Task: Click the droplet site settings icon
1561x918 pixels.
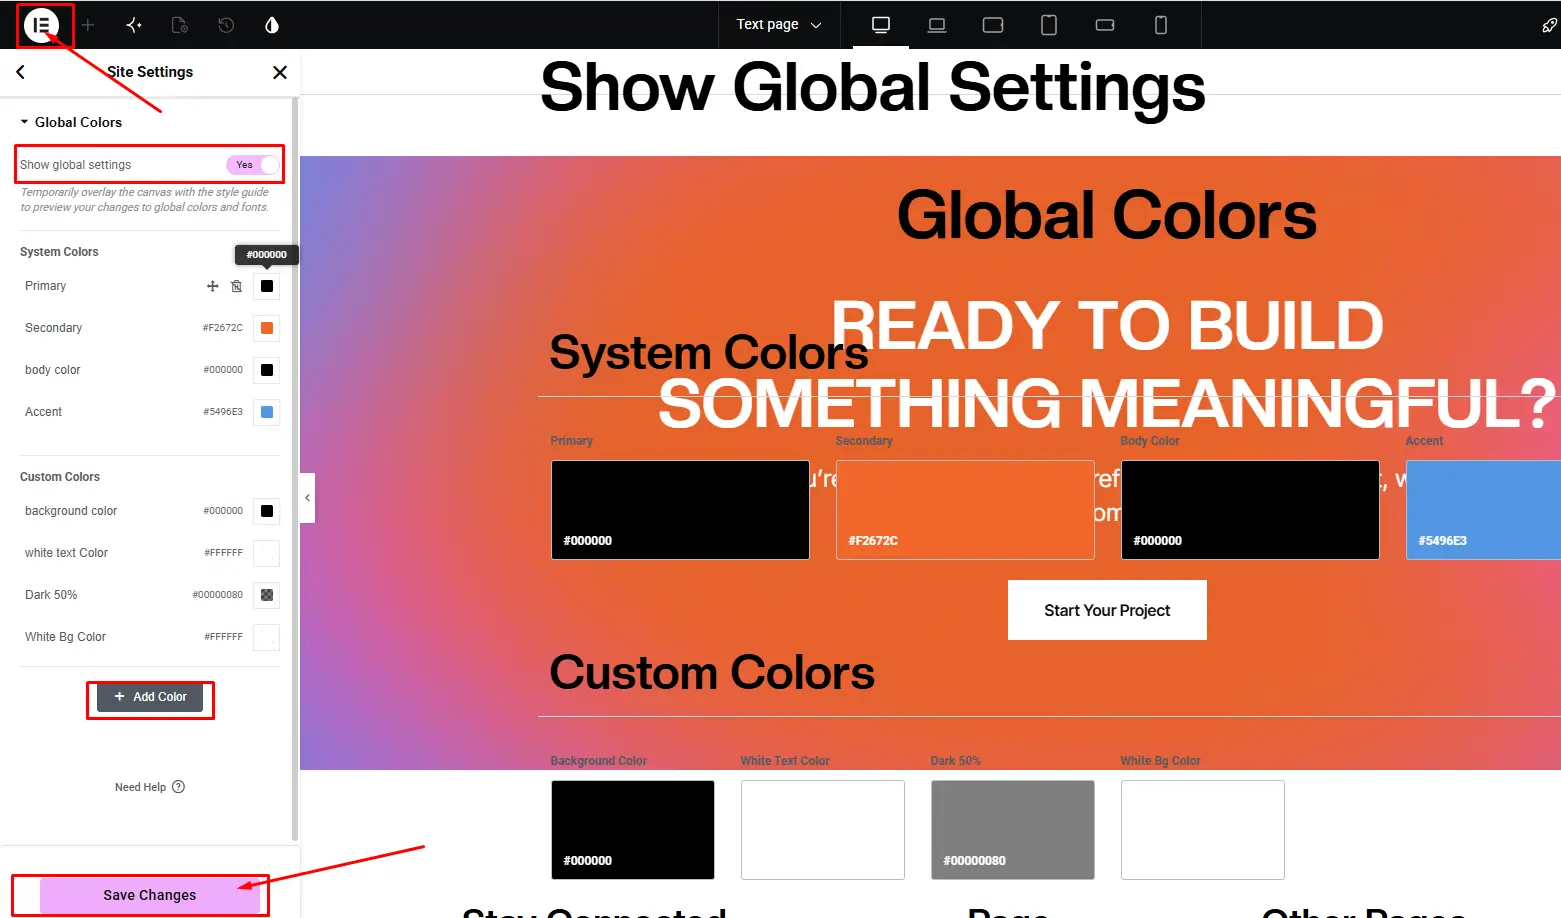Action: (x=272, y=25)
